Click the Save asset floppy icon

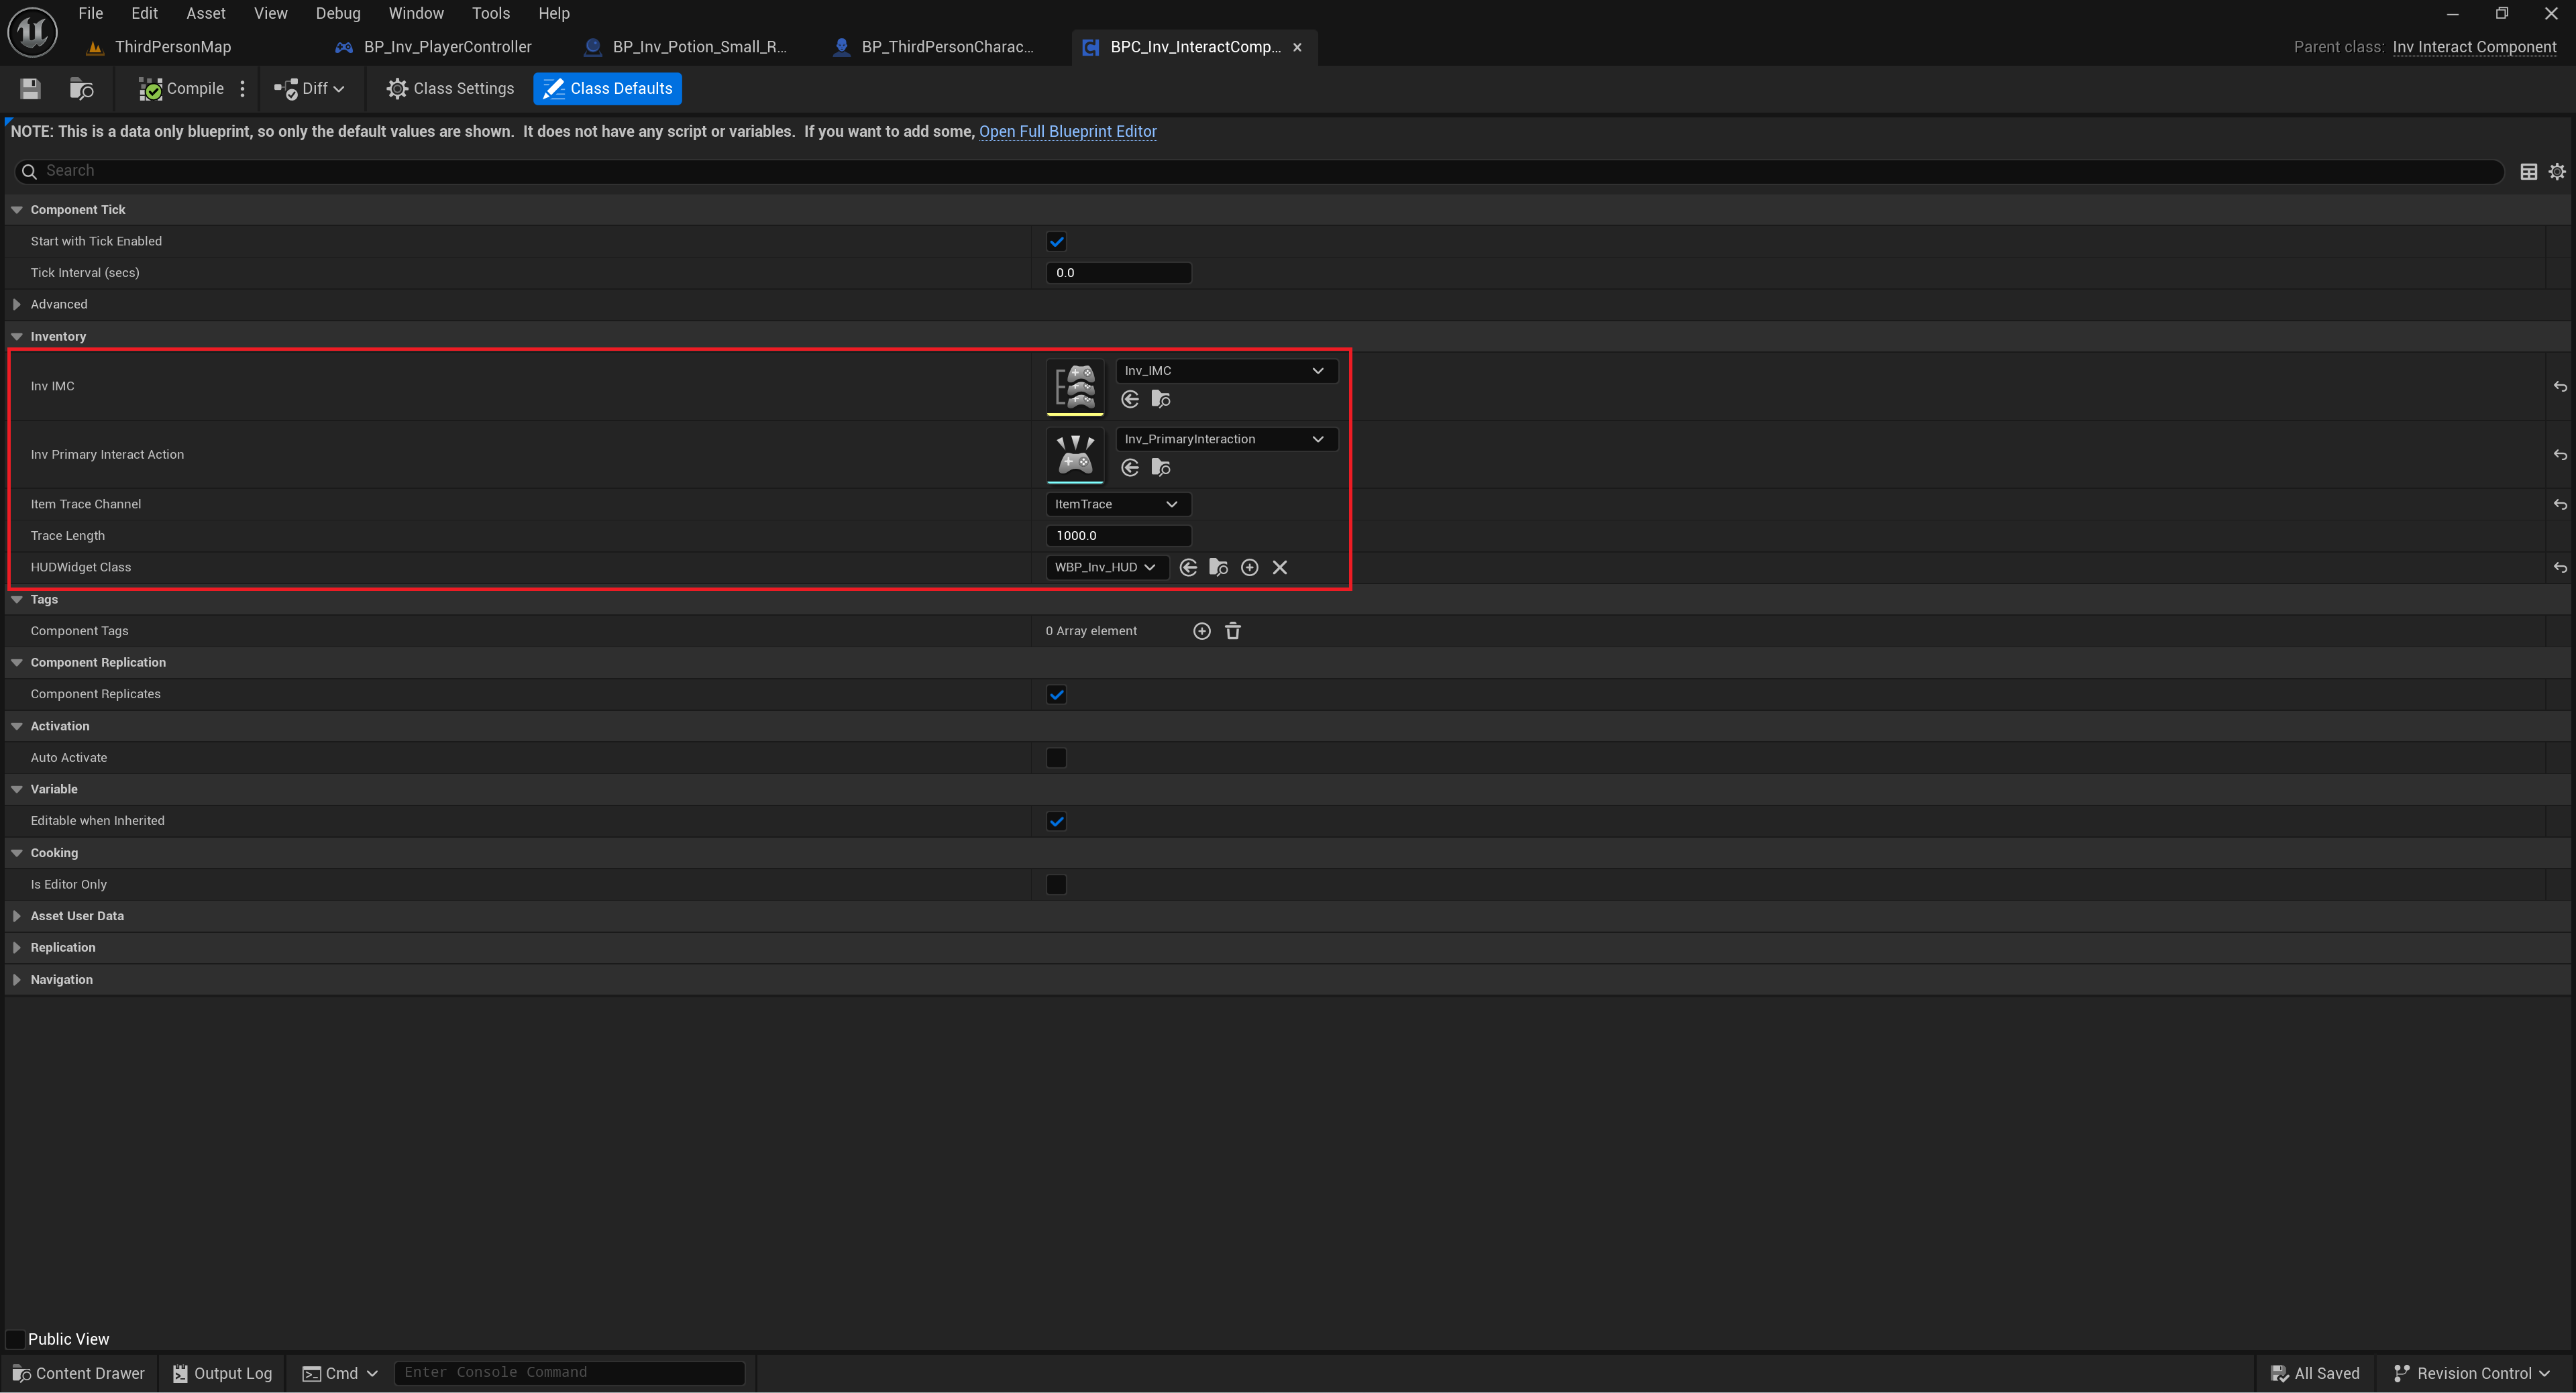point(30,88)
